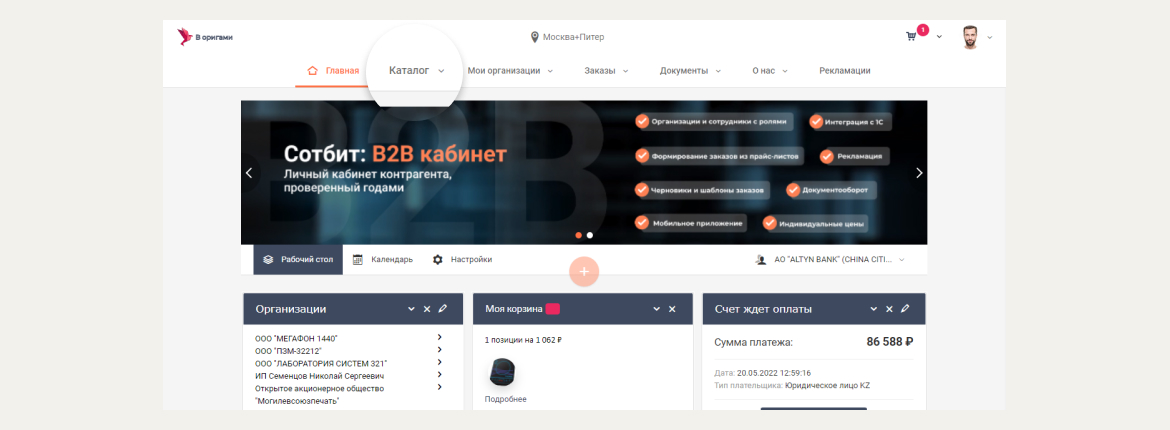Open the AO "ALTYN BANK" organization selector

[x=830, y=260]
